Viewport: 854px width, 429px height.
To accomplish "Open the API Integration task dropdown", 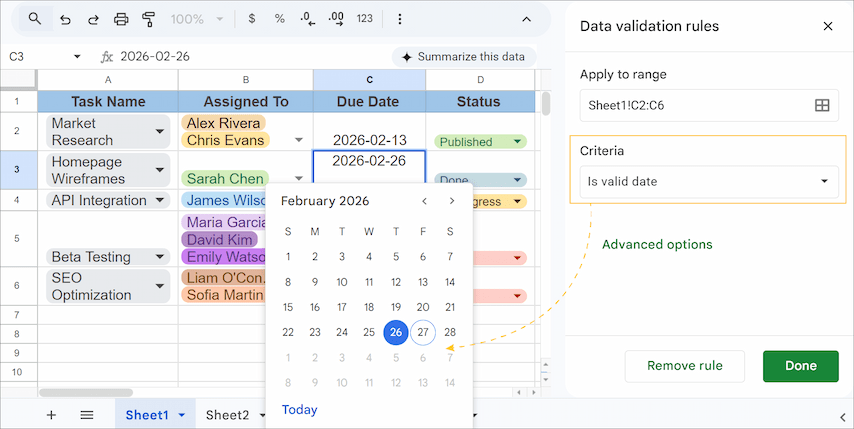I will point(160,200).
